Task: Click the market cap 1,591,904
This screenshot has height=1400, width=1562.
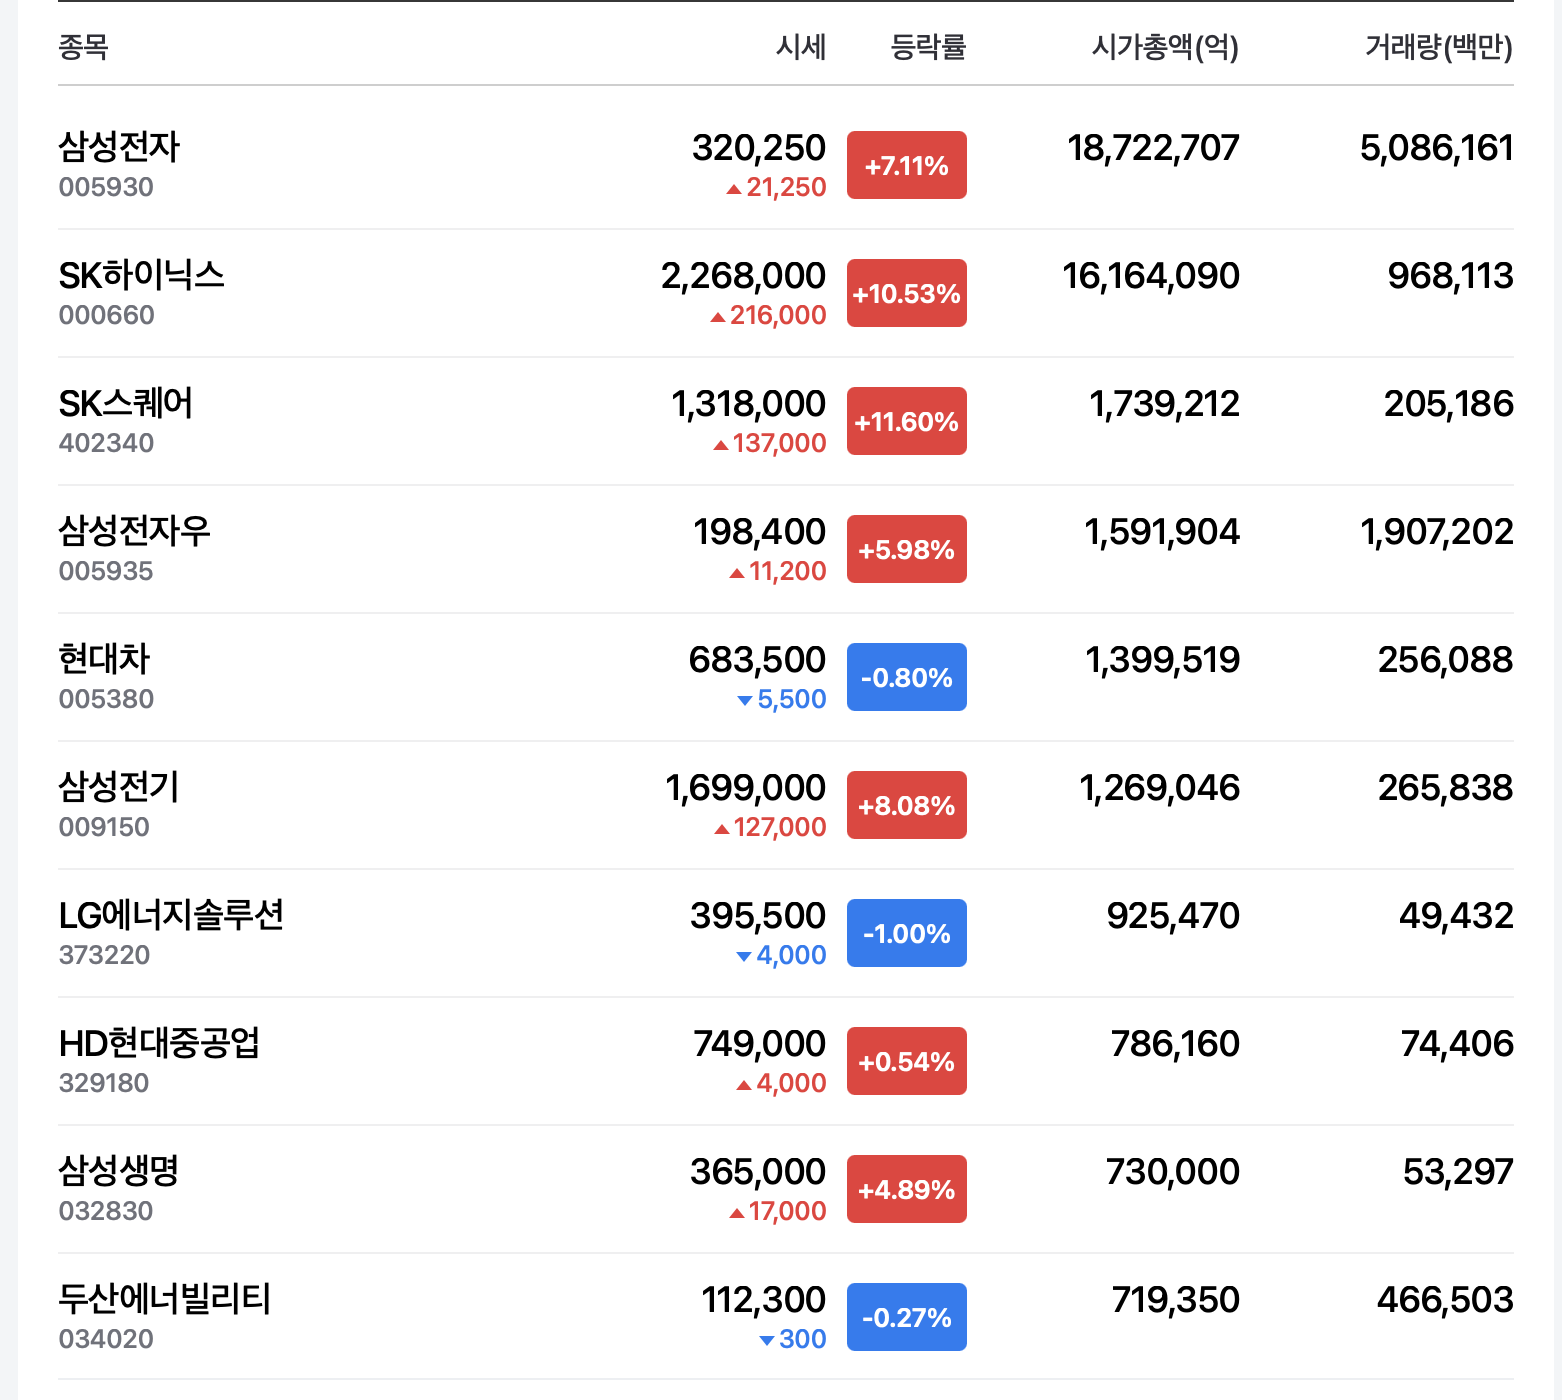Action: click(1162, 532)
